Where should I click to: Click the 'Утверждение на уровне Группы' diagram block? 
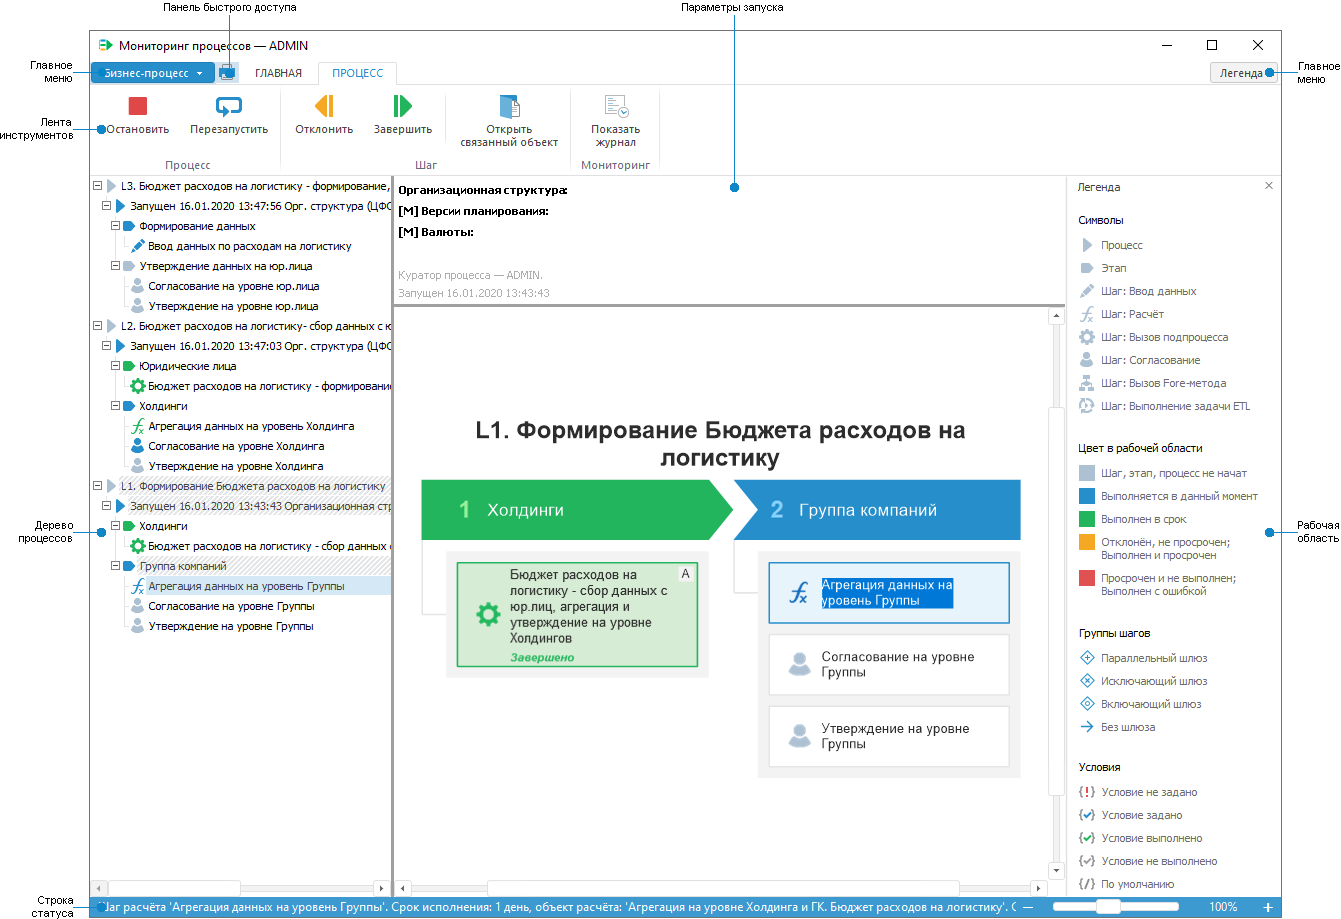pos(888,736)
